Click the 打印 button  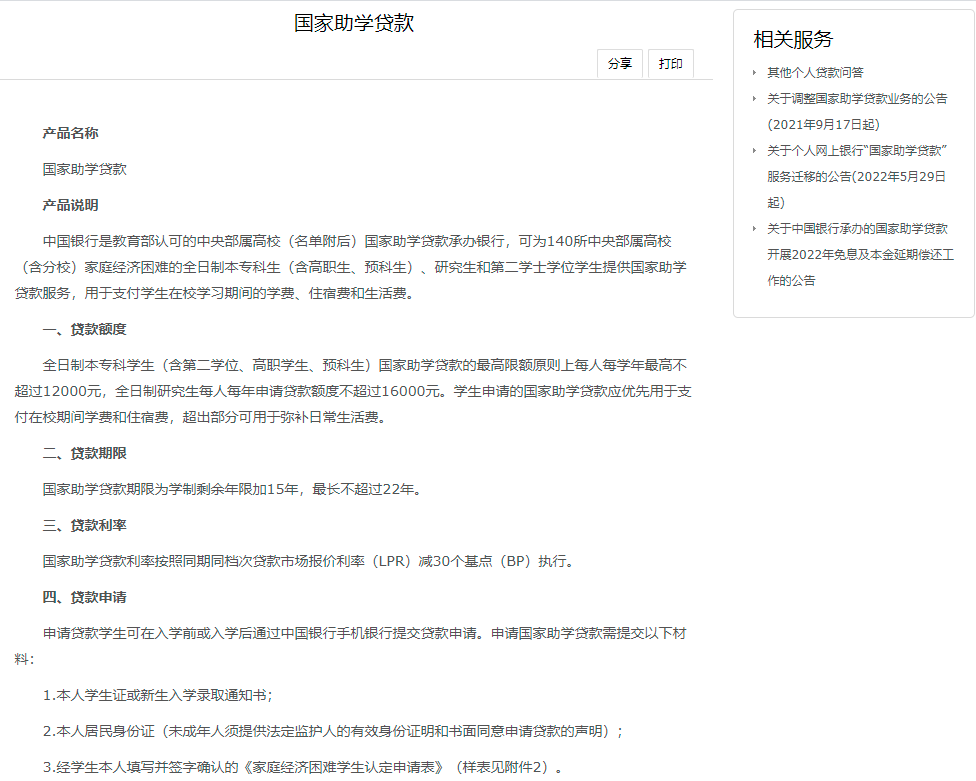point(670,64)
